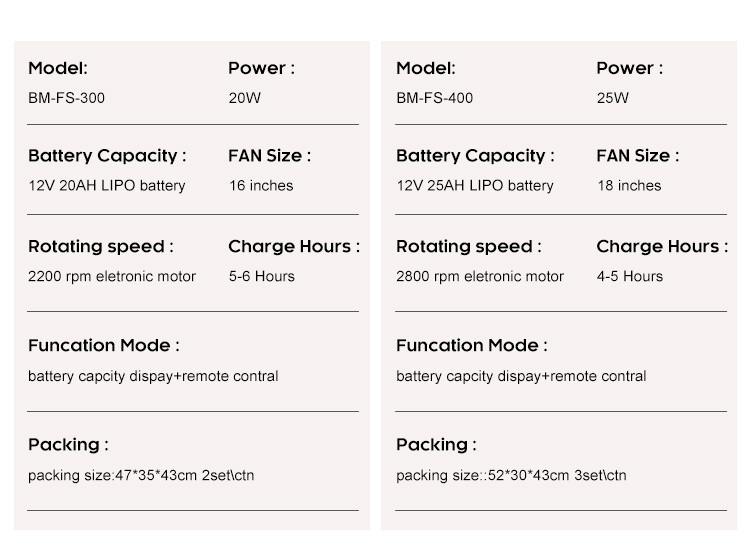750x559 pixels.
Task: Click the 18 inches fan size
Action: 629,186
